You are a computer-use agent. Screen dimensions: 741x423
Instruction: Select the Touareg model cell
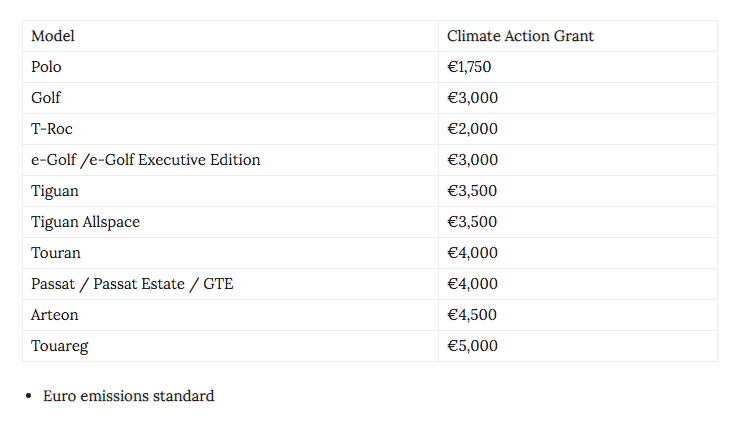pyautogui.click(x=60, y=346)
